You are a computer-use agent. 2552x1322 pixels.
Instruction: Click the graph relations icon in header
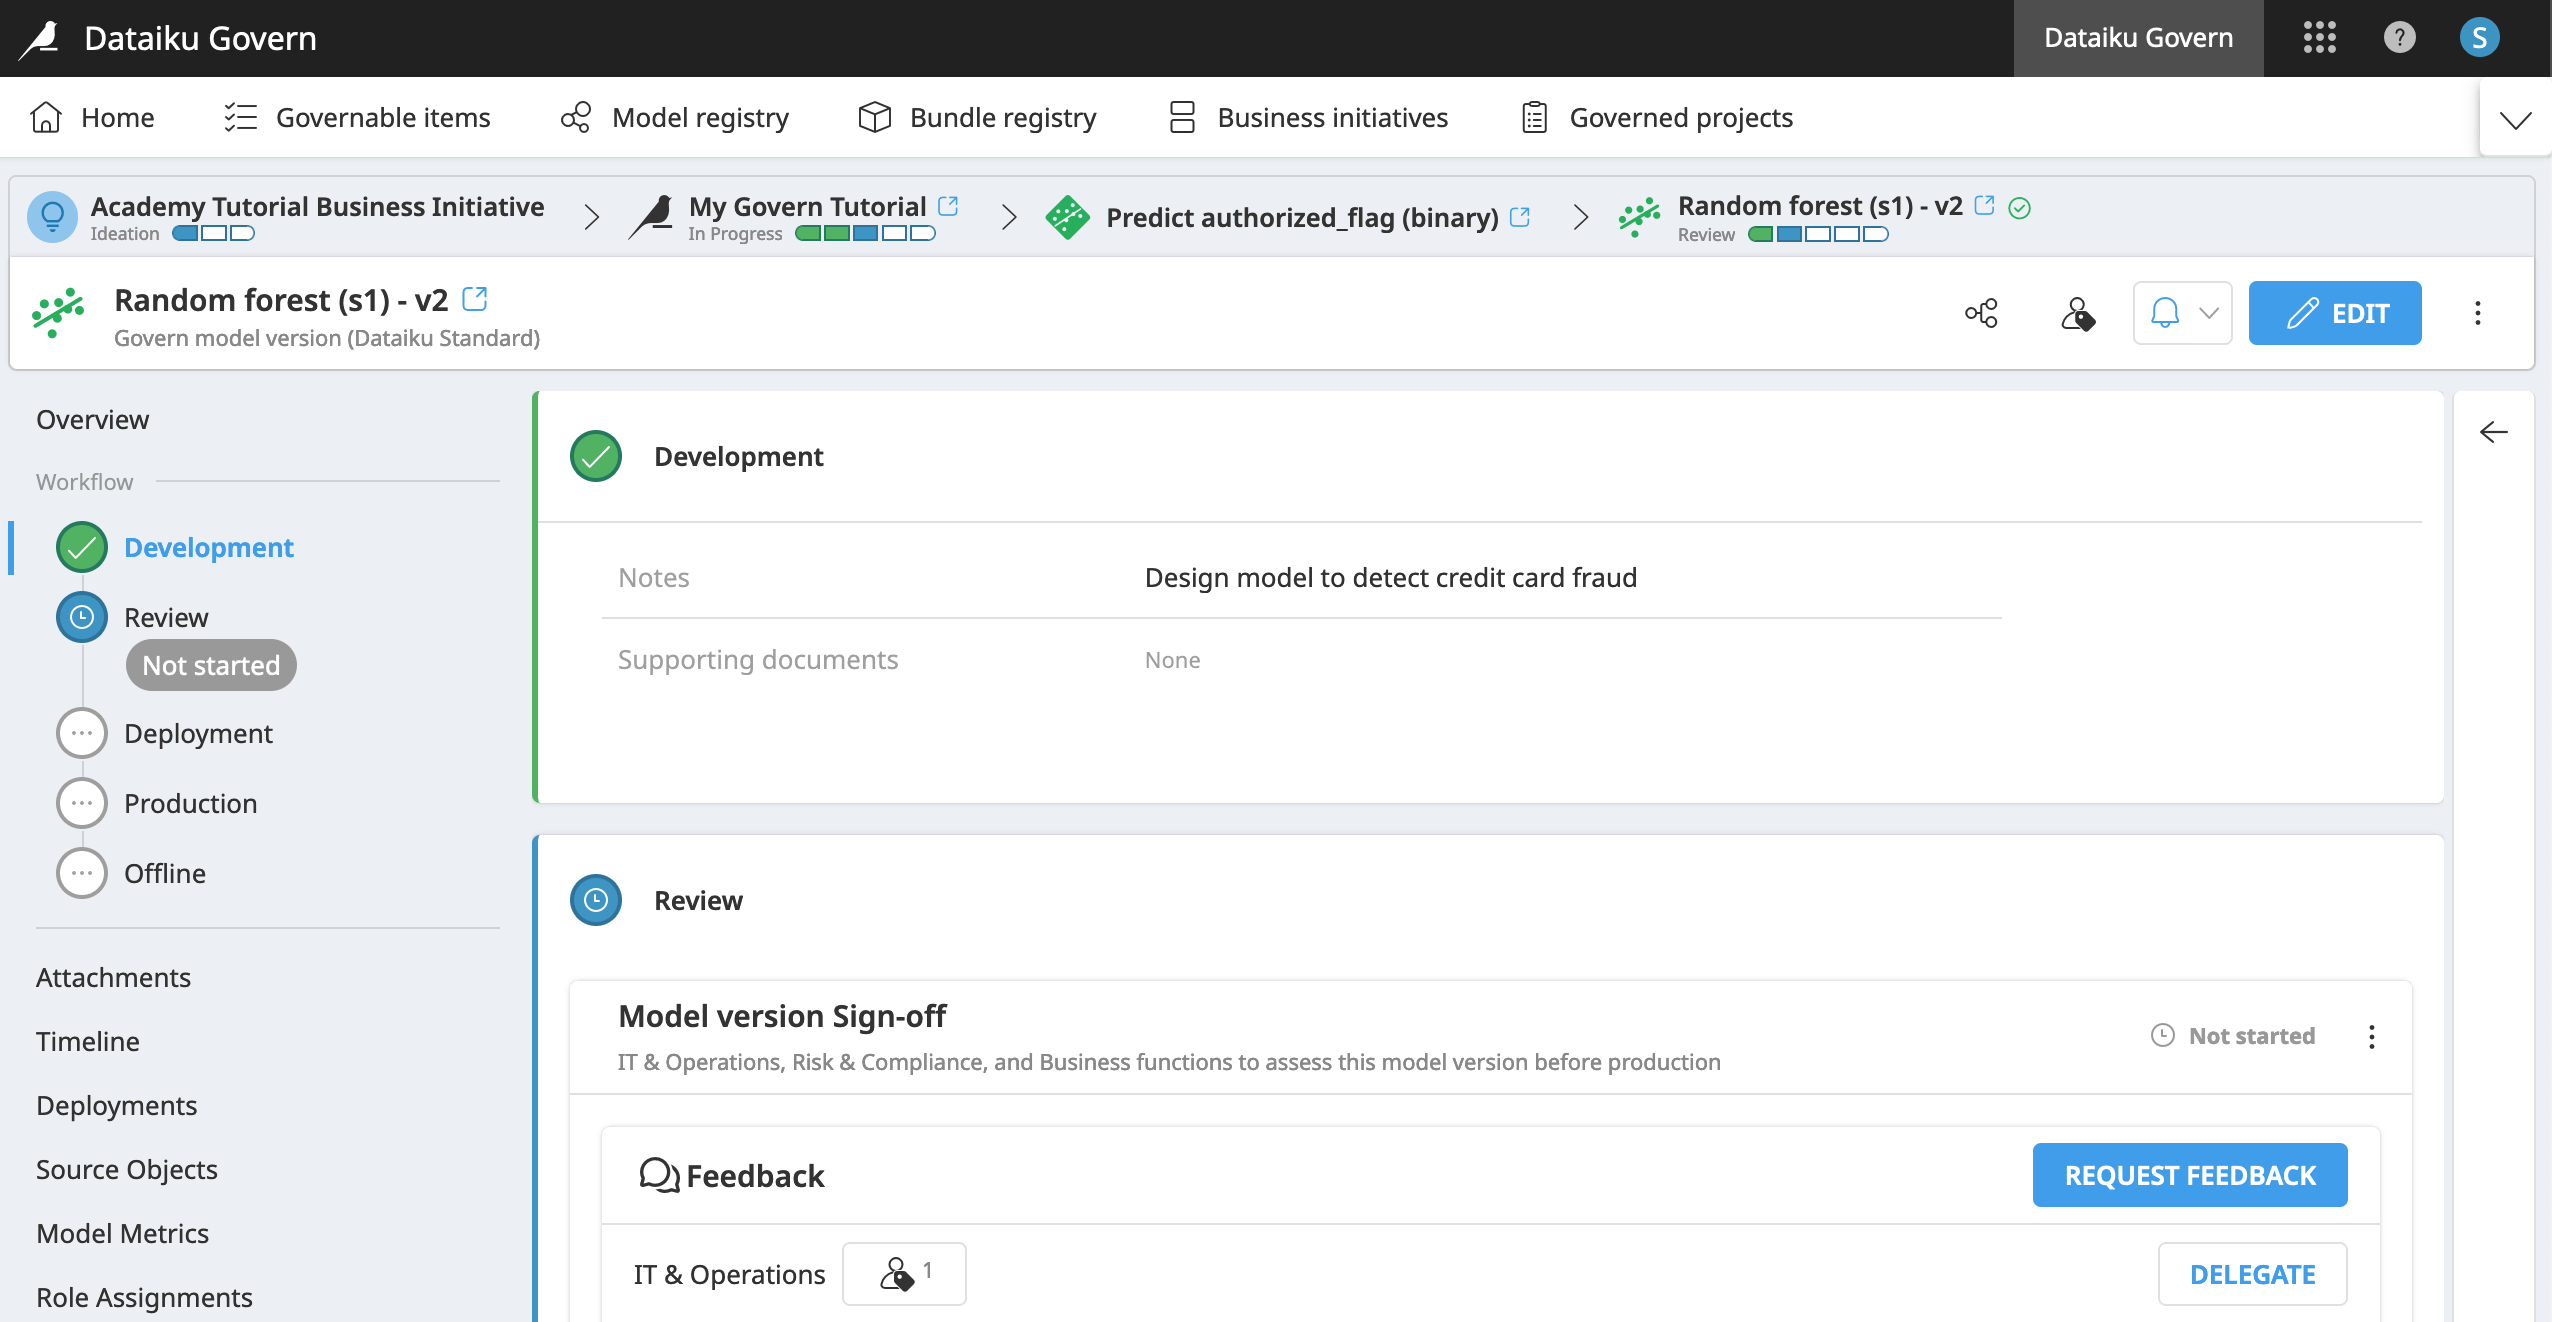(1981, 313)
